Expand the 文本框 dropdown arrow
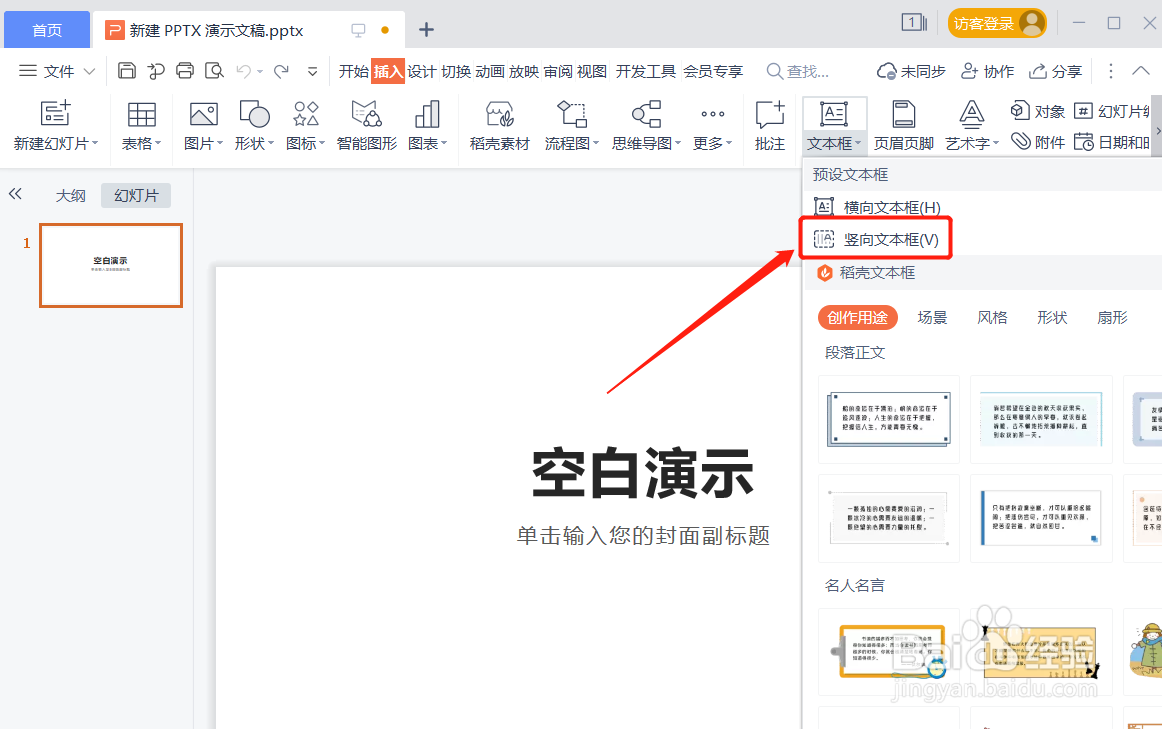 click(858, 143)
